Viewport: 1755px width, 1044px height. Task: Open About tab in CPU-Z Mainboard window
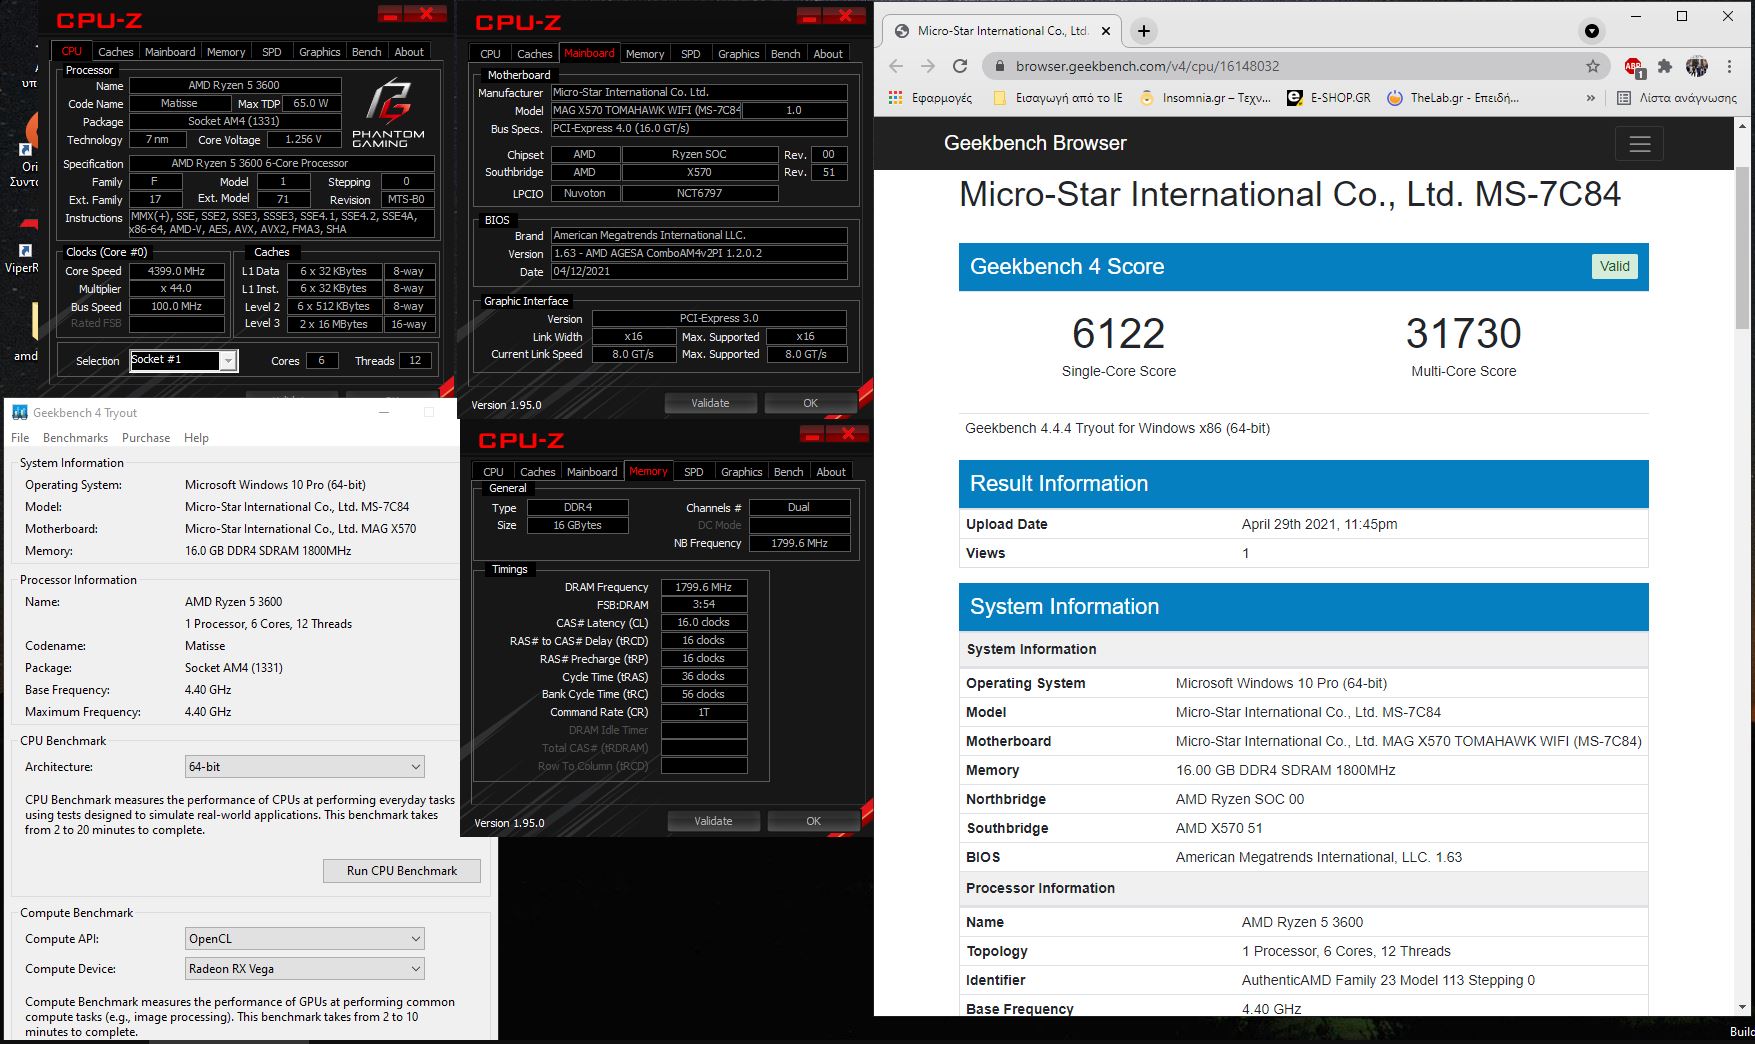[x=828, y=54]
